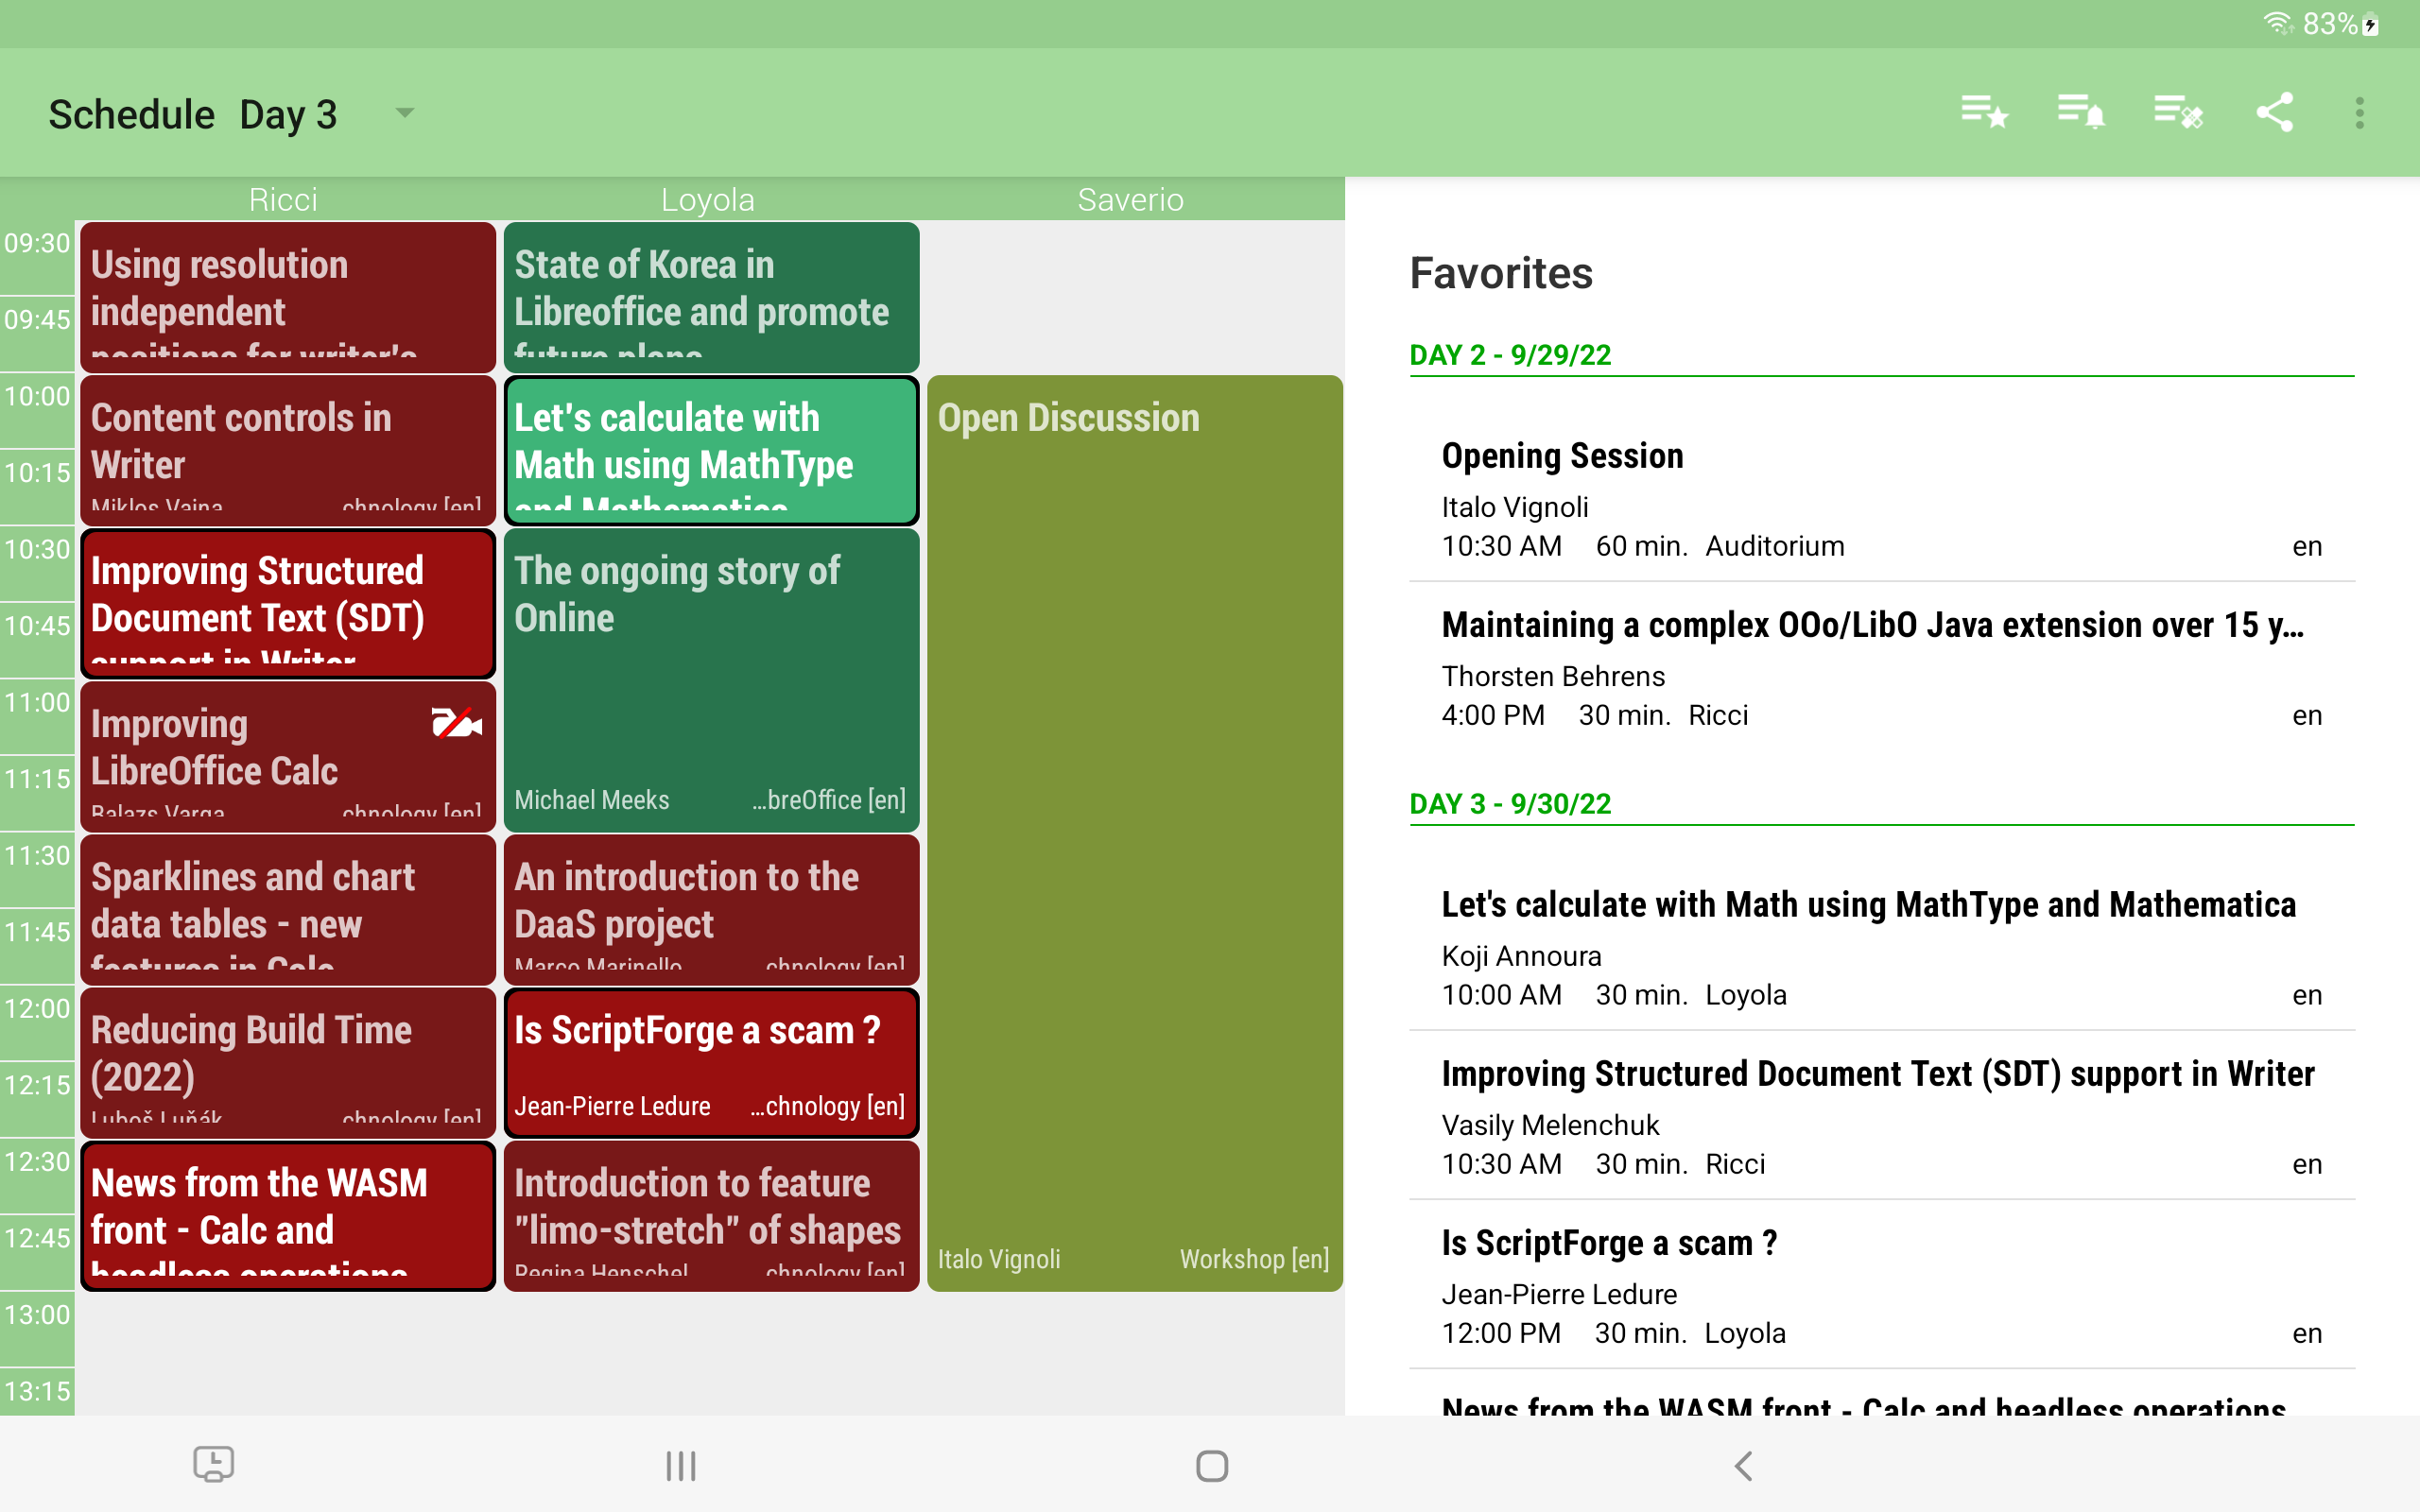
Task: Open 'Improving Structured Document Text' schedule card
Action: click(x=288, y=603)
